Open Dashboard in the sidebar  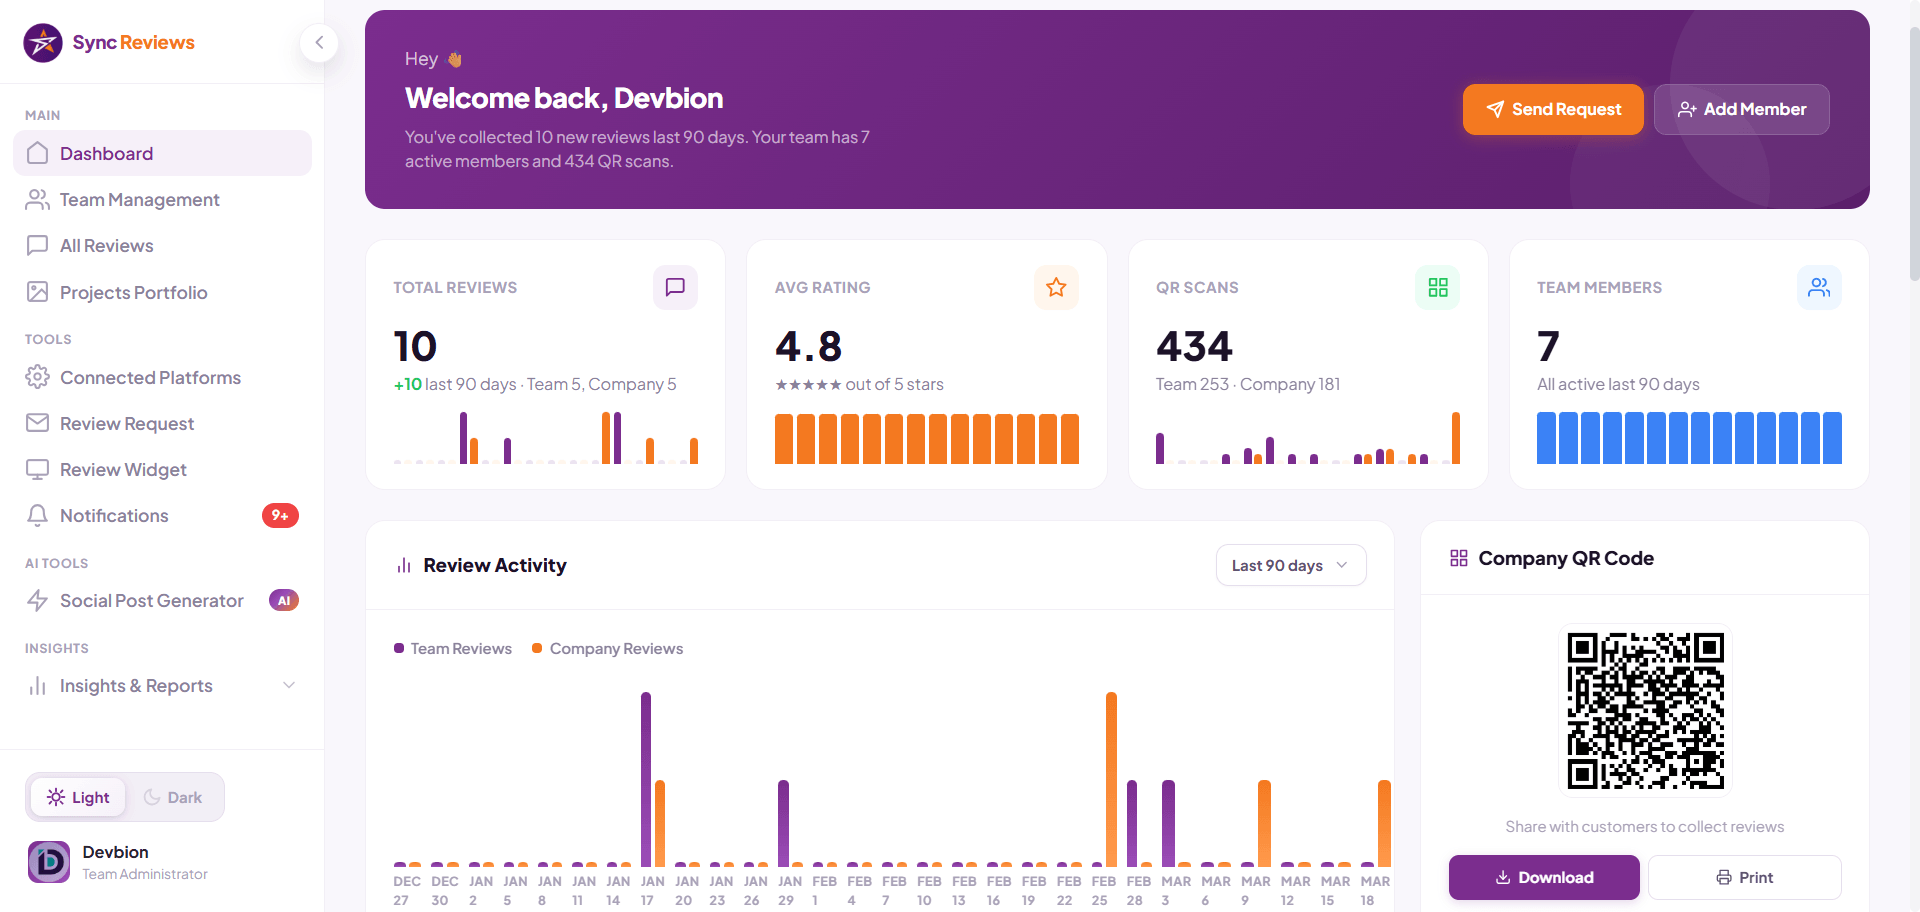[162, 153]
